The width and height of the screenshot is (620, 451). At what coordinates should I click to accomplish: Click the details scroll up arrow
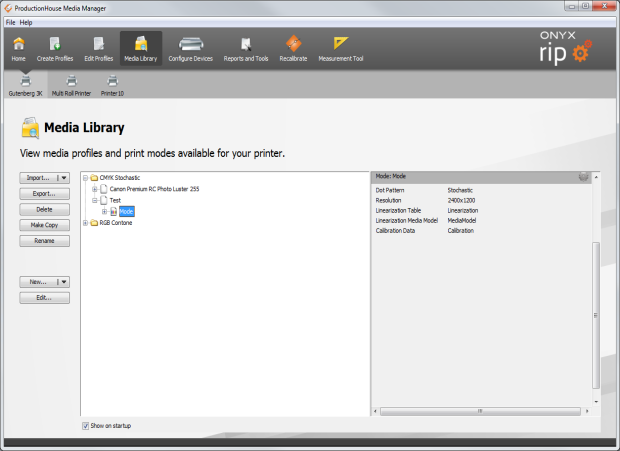point(596,177)
